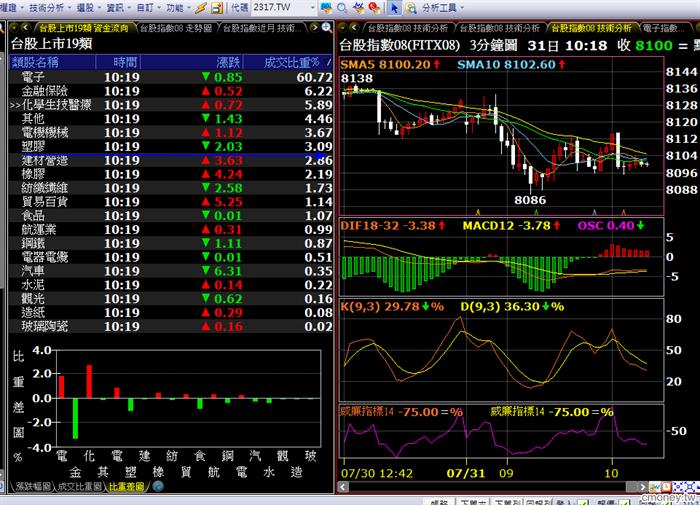
Task: Switch to 漲跌幅圖 bottom tab
Action: (x=33, y=486)
